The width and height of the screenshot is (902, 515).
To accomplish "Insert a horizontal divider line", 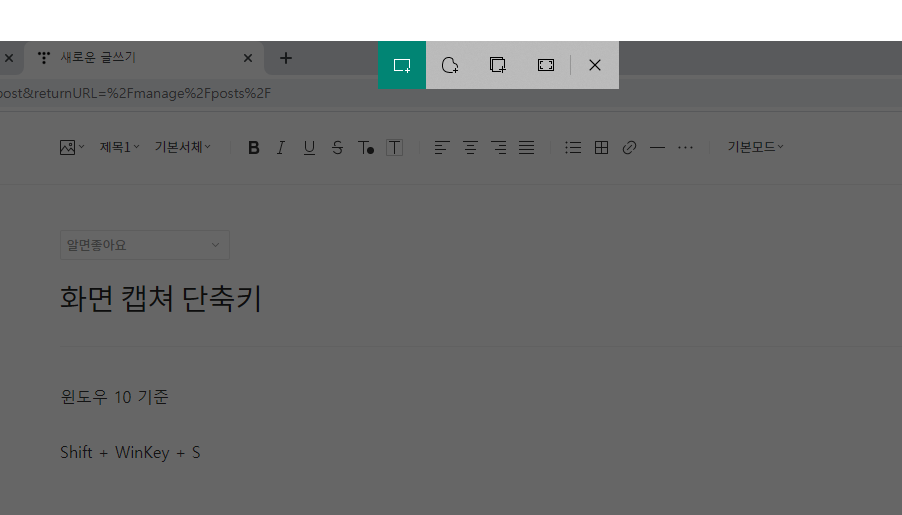I will pyautogui.click(x=657, y=148).
